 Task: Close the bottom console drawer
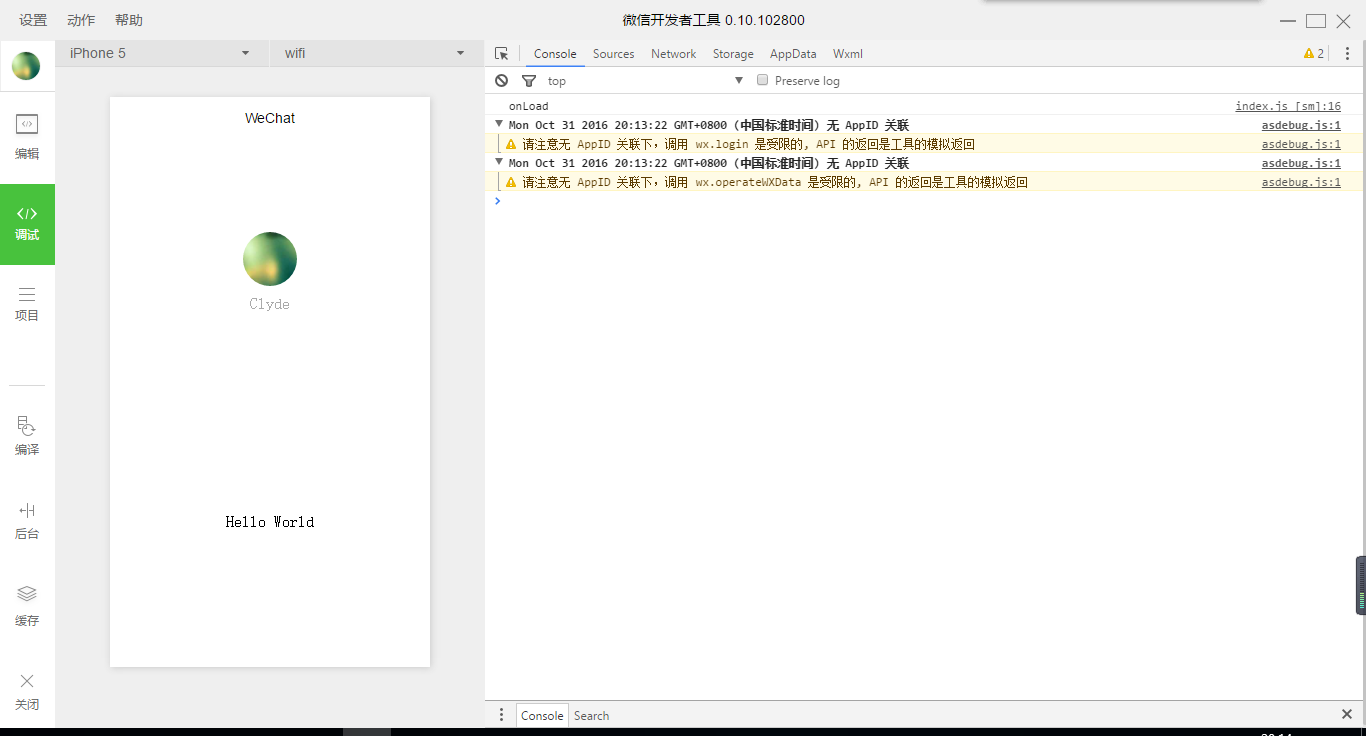[1347, 714]
